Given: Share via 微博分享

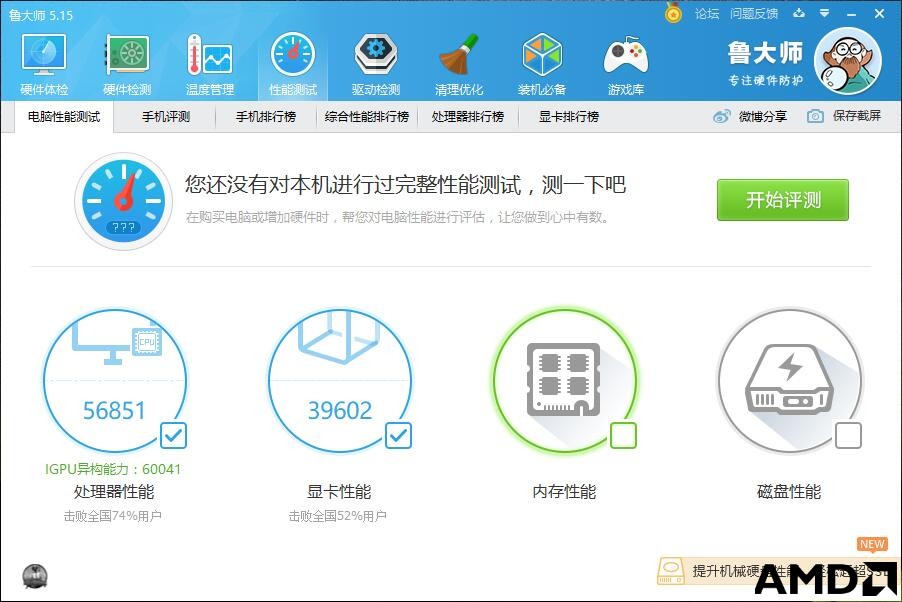Looking at the screenshot, I should coord(750,116).
